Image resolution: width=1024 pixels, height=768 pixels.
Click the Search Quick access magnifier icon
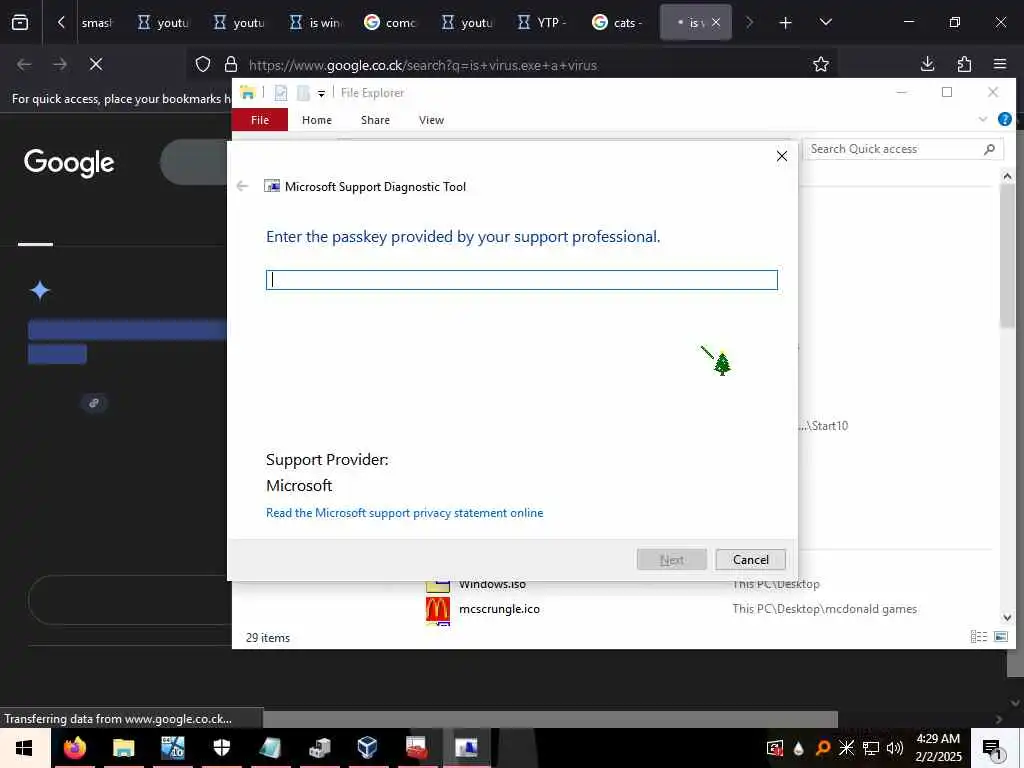tap(989, 149)
